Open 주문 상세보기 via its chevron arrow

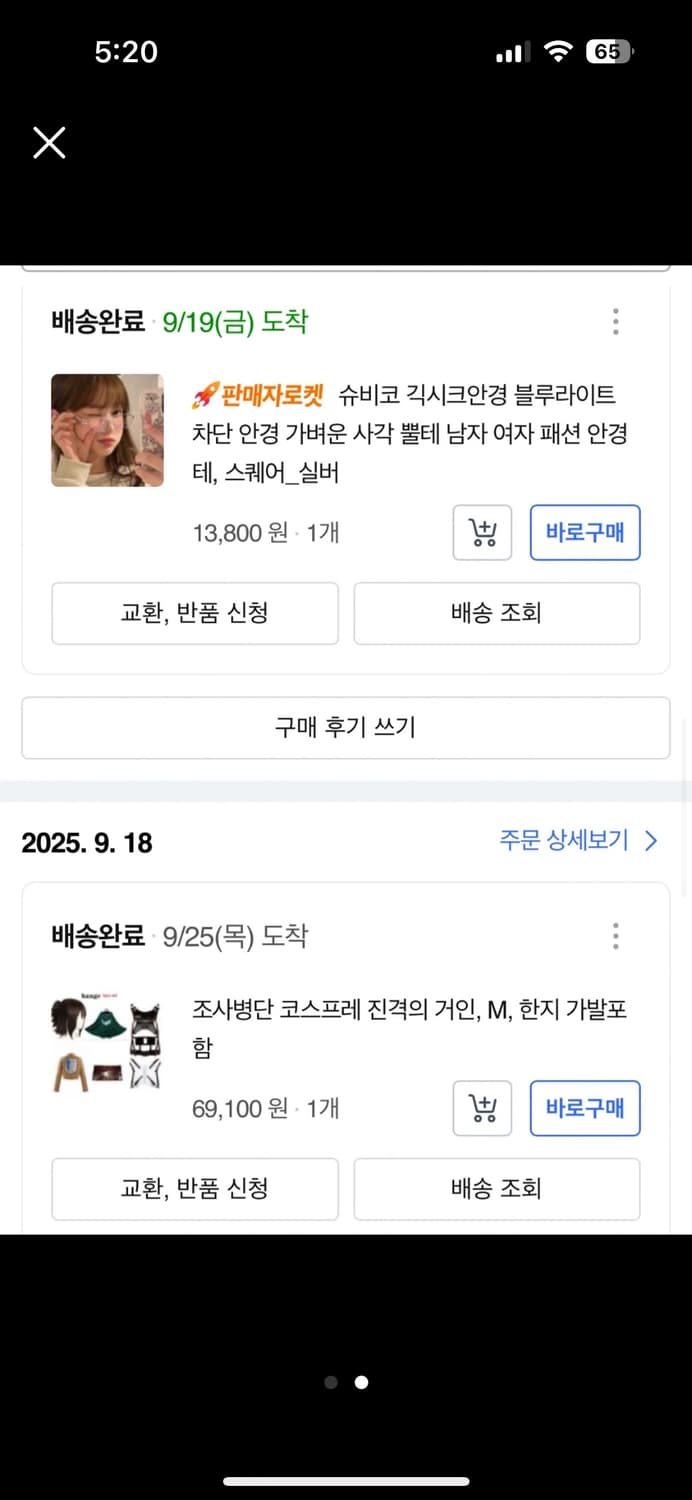(651, 842)
